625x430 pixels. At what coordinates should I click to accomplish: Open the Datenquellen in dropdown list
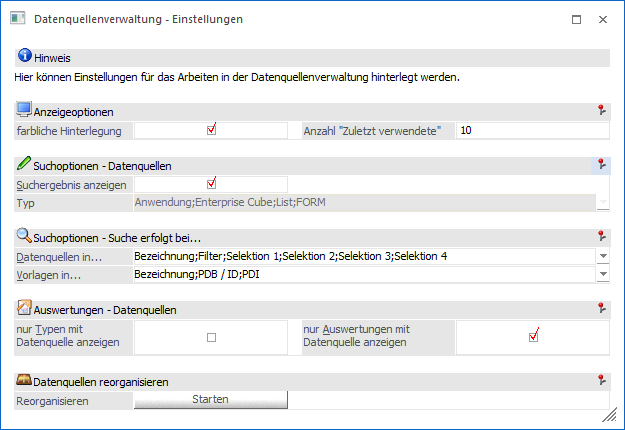[x=602, y=257]
